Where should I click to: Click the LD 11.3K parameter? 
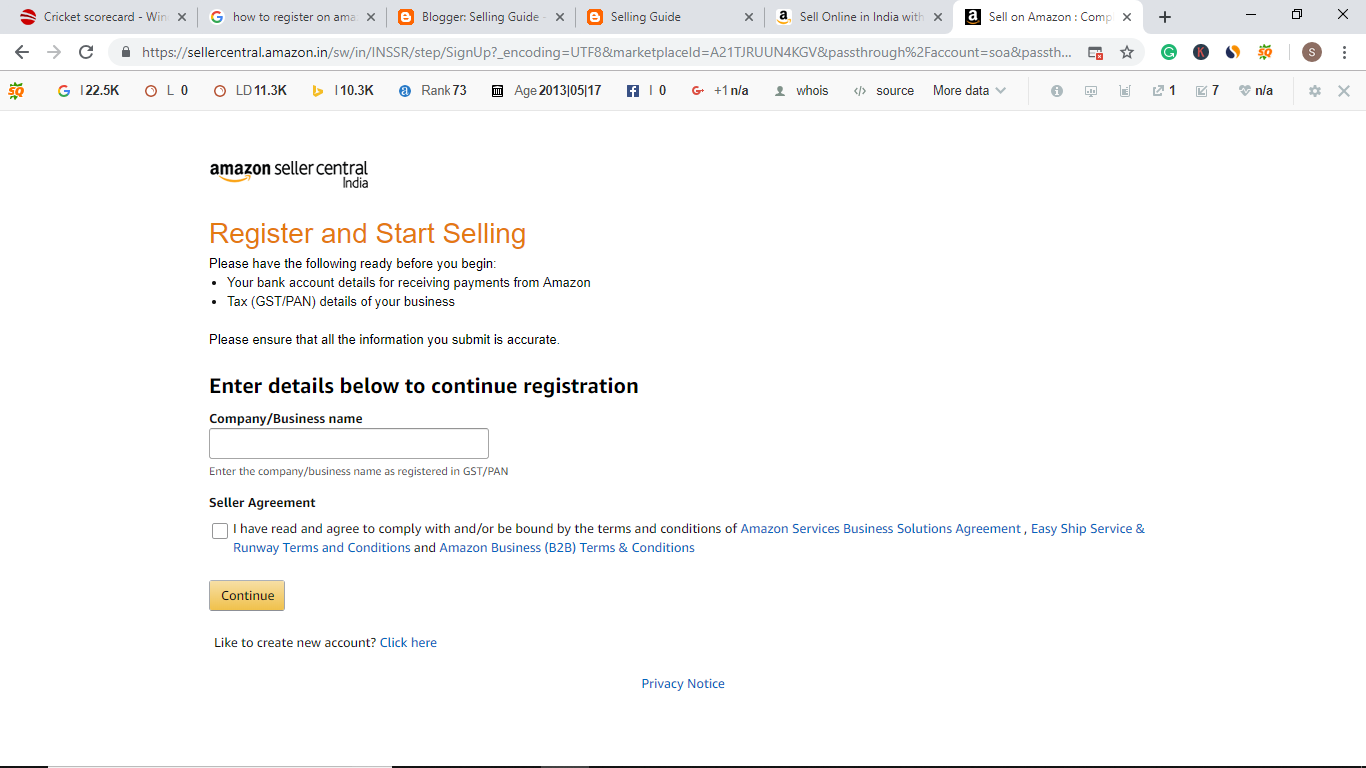[250, 91]
